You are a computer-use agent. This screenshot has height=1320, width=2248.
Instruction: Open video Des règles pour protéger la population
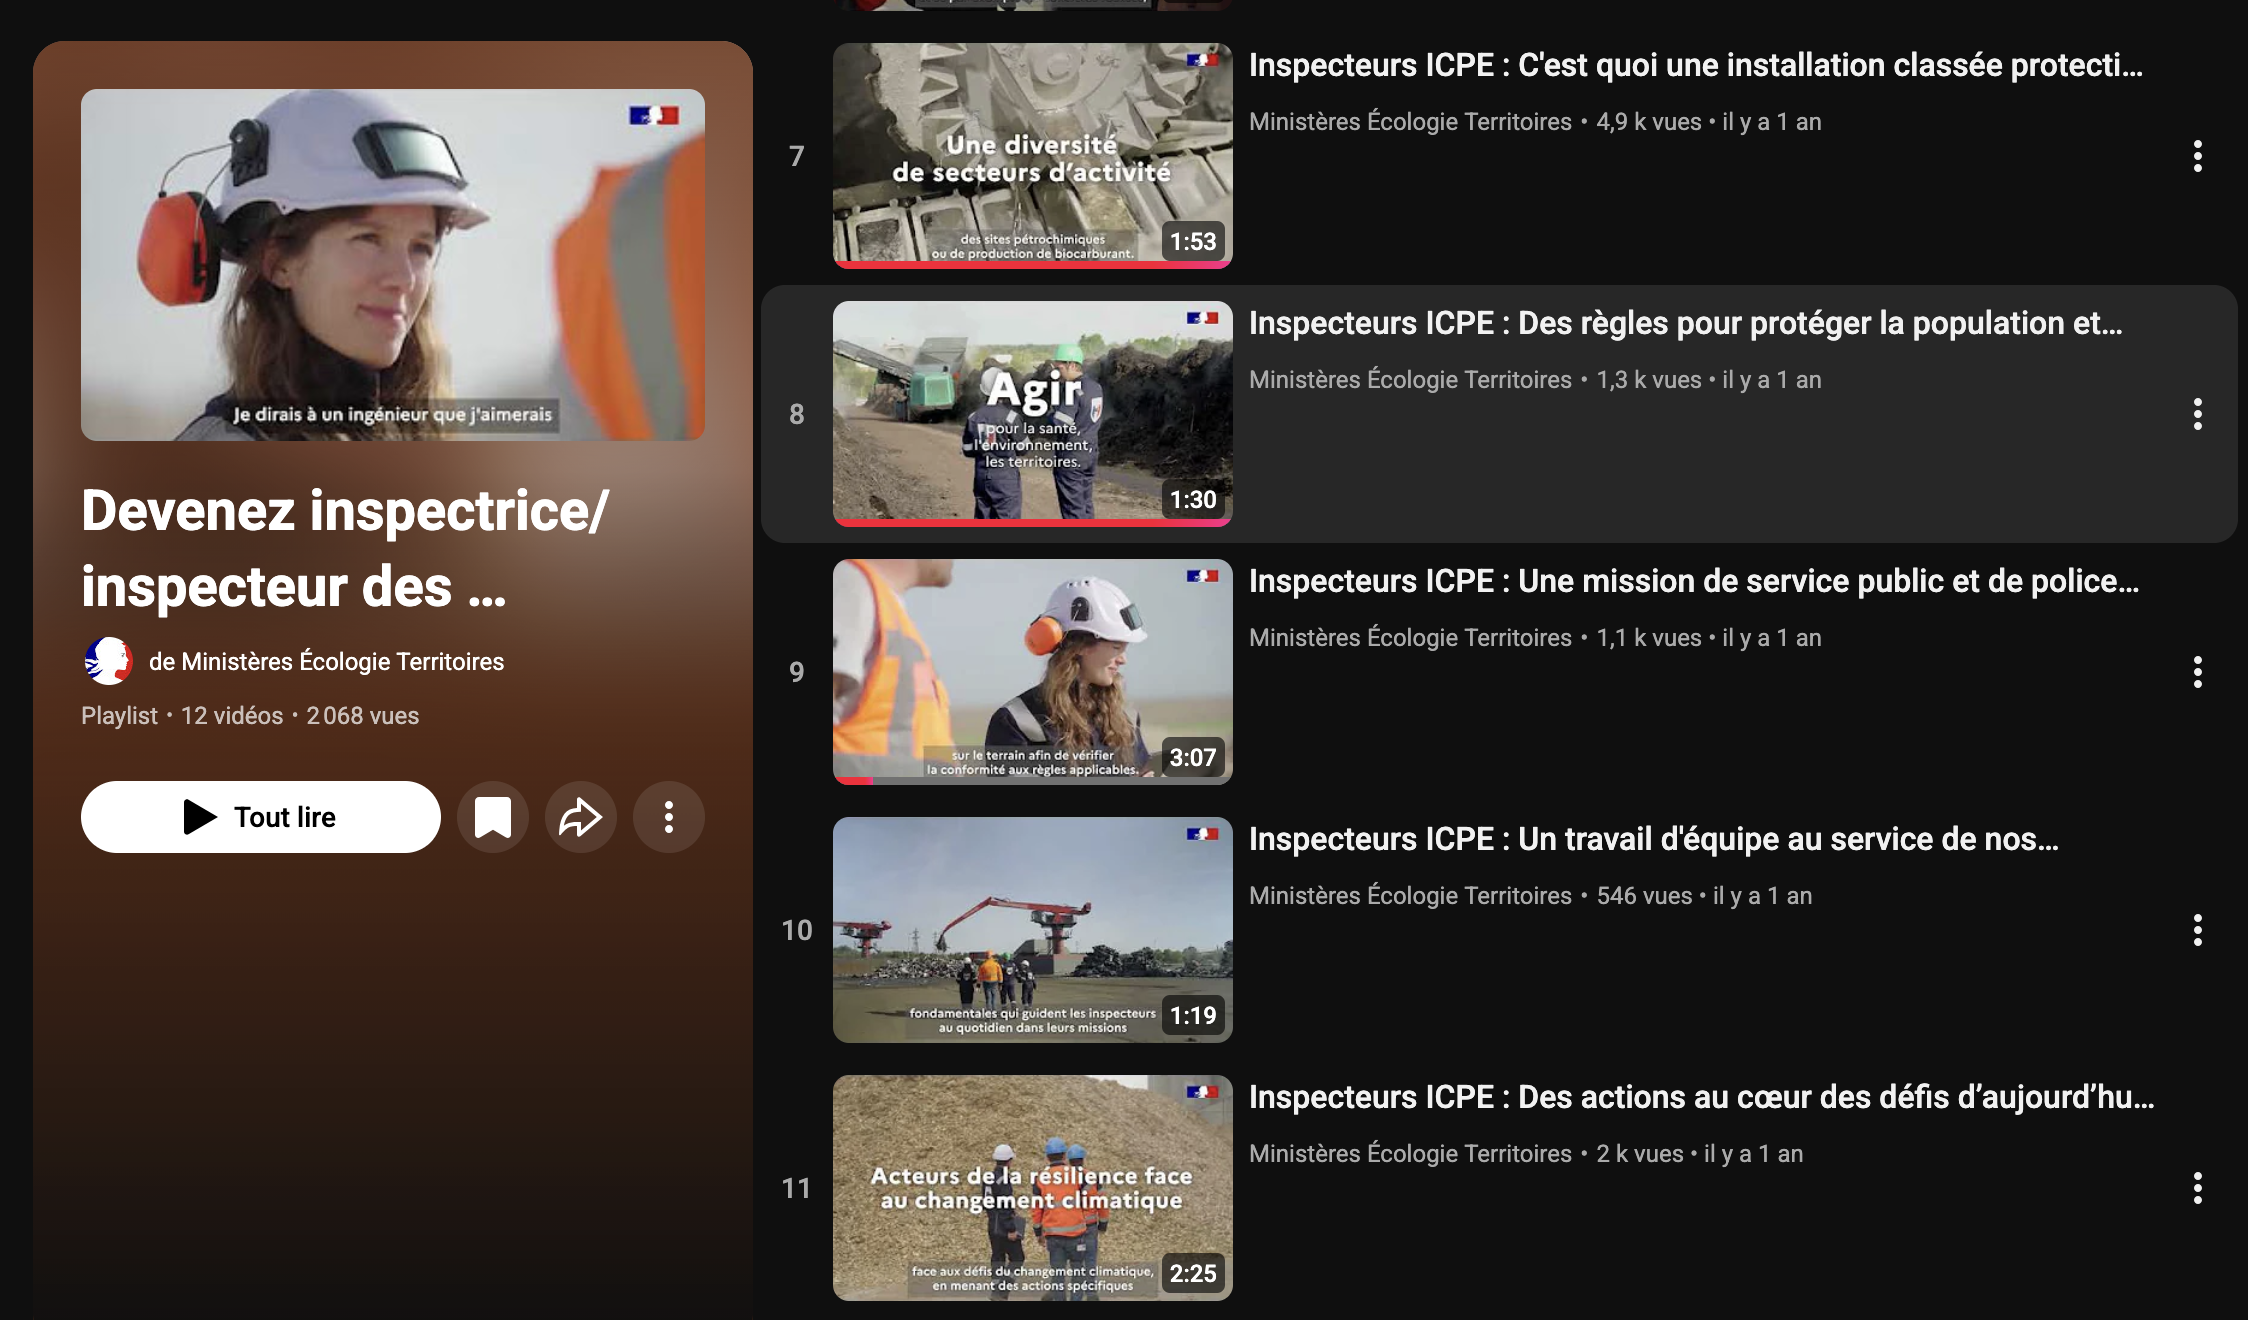click(x=1684, y=323)
